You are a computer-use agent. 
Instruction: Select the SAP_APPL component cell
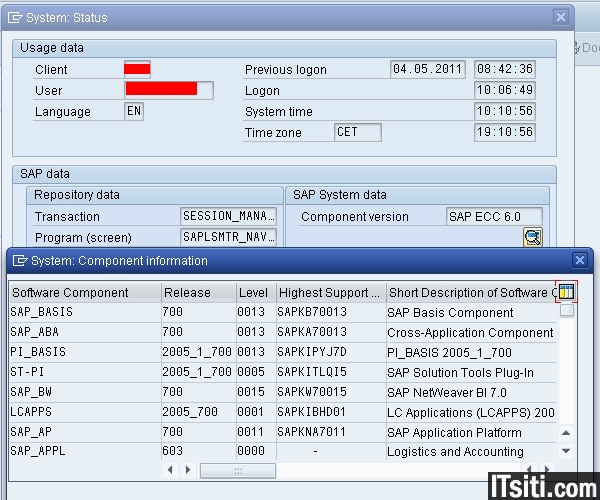(x=85, y=451)
